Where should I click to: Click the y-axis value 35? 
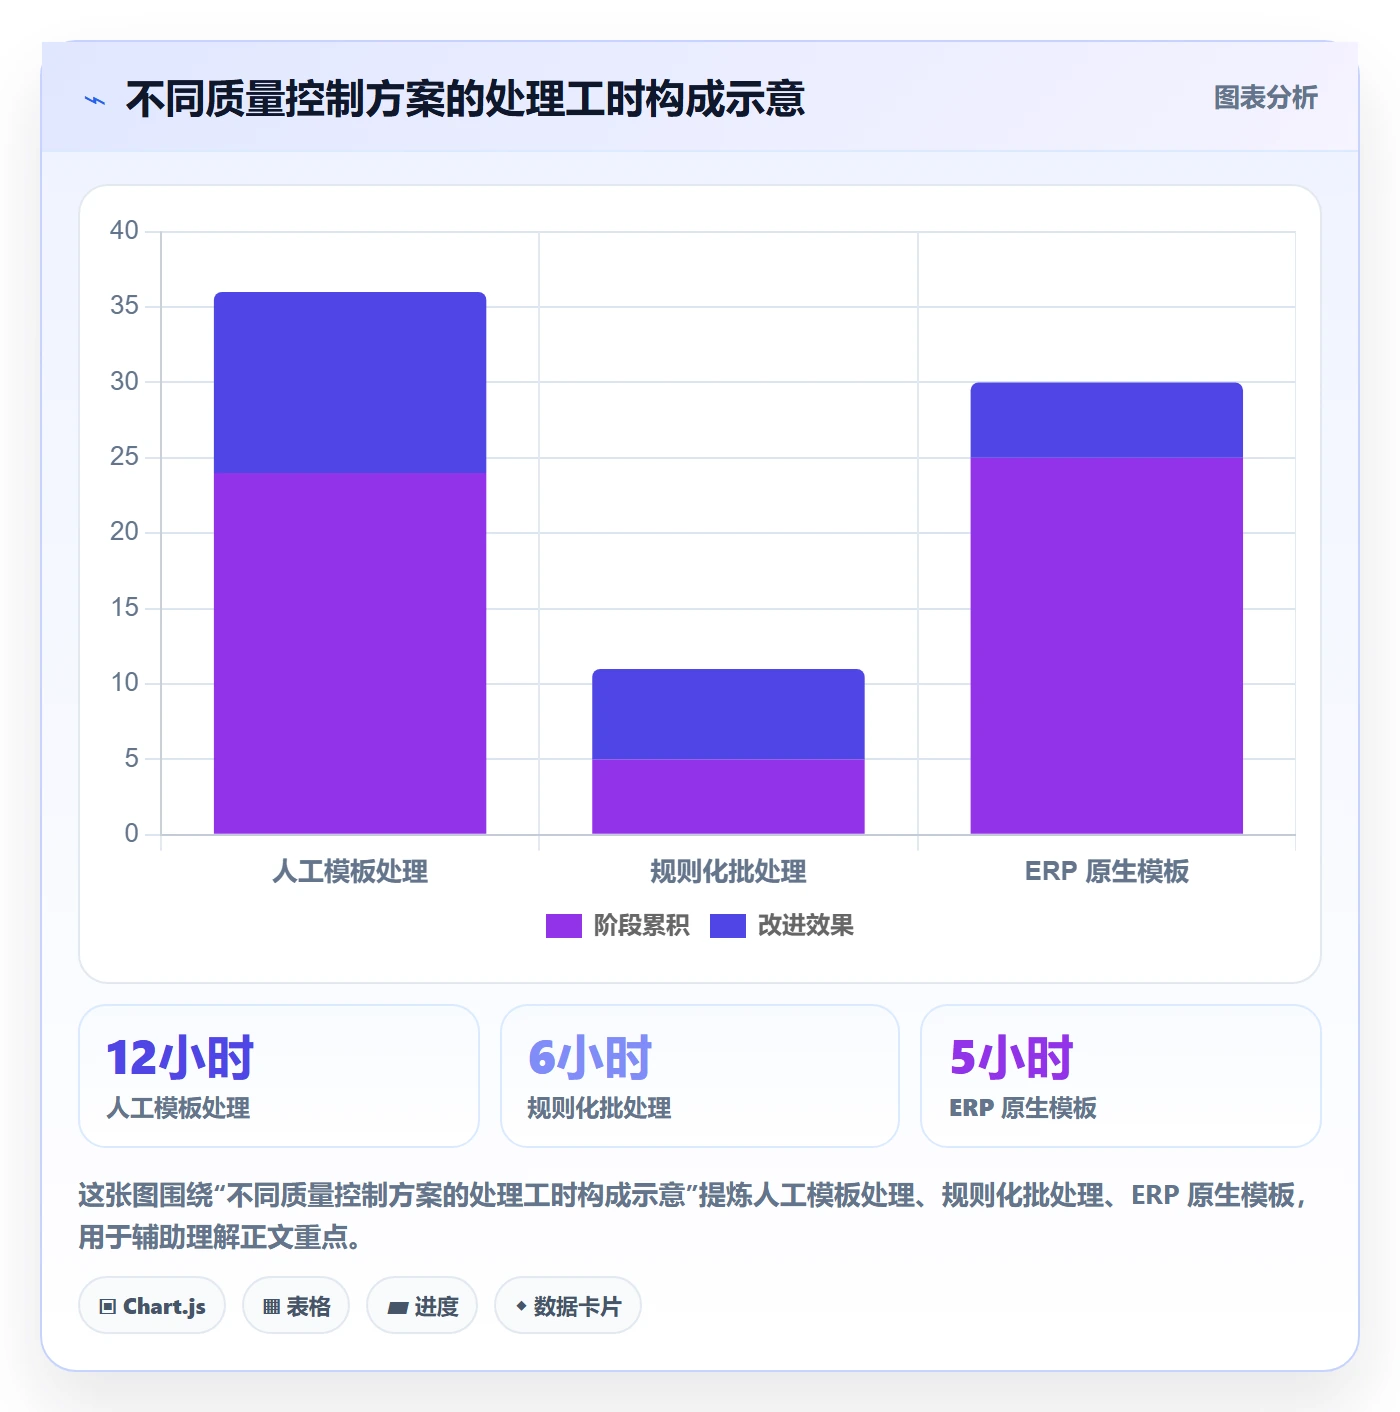124,306
